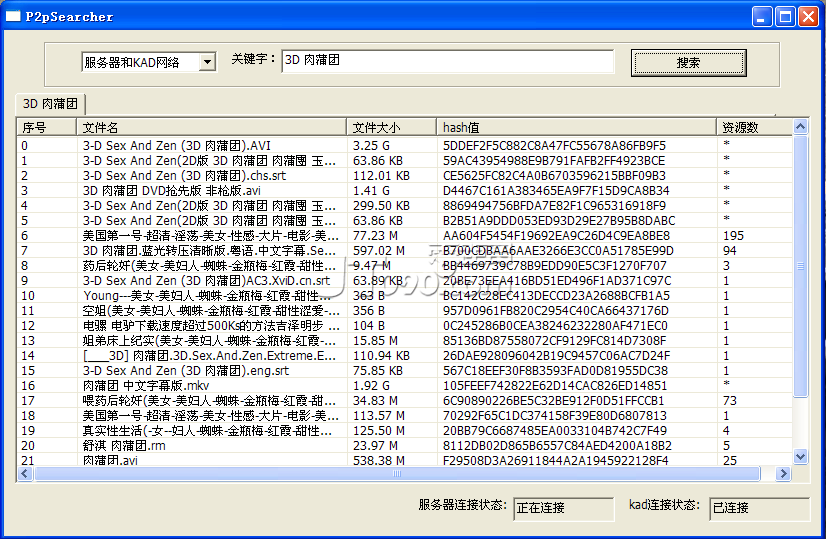Image resolution: width=826 pixels, height=539 pixels.
Task: Click into the 关键字 keyword input field
Action: [447, 61]
